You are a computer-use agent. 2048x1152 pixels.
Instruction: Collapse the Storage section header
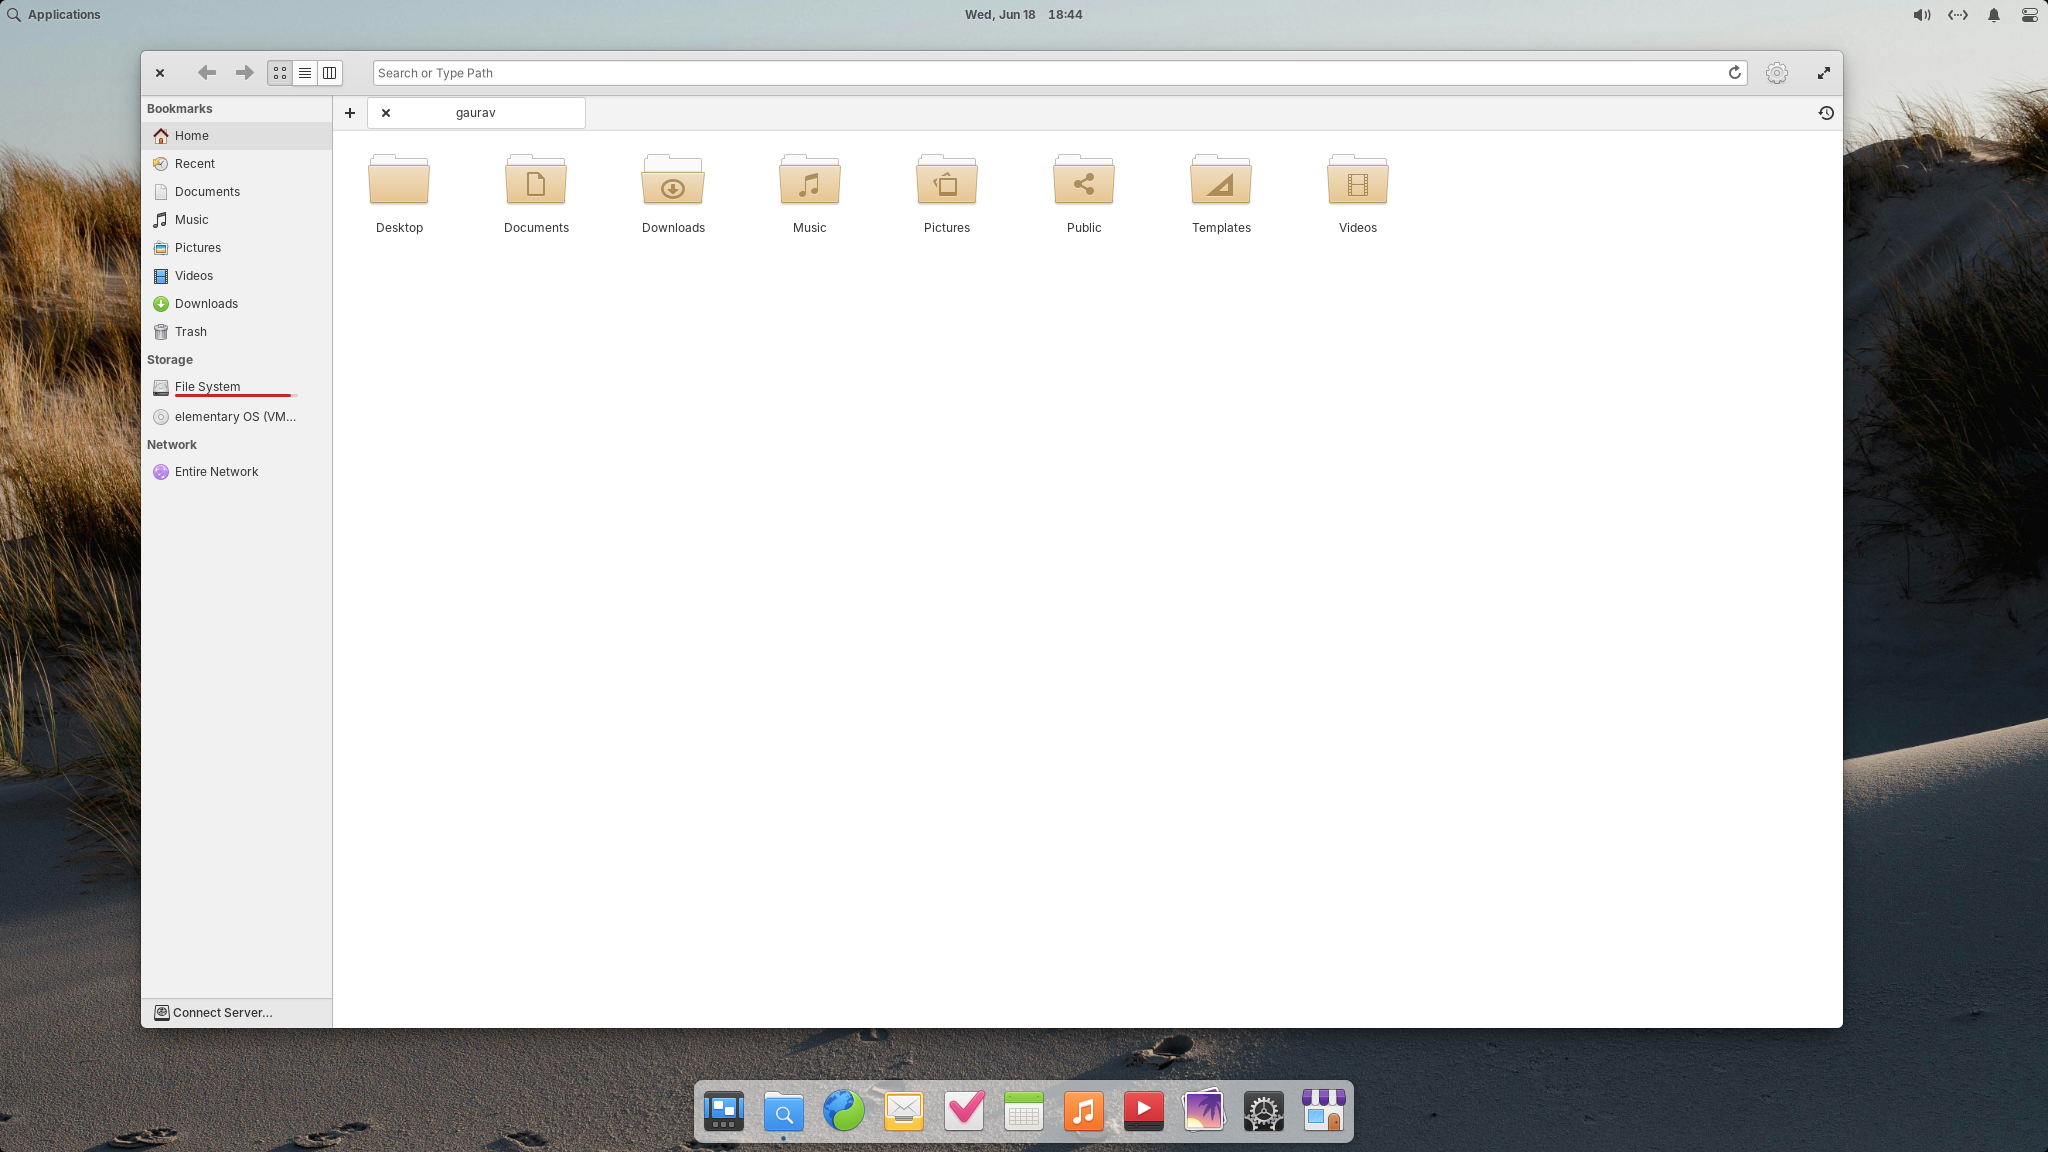[170, 360]
